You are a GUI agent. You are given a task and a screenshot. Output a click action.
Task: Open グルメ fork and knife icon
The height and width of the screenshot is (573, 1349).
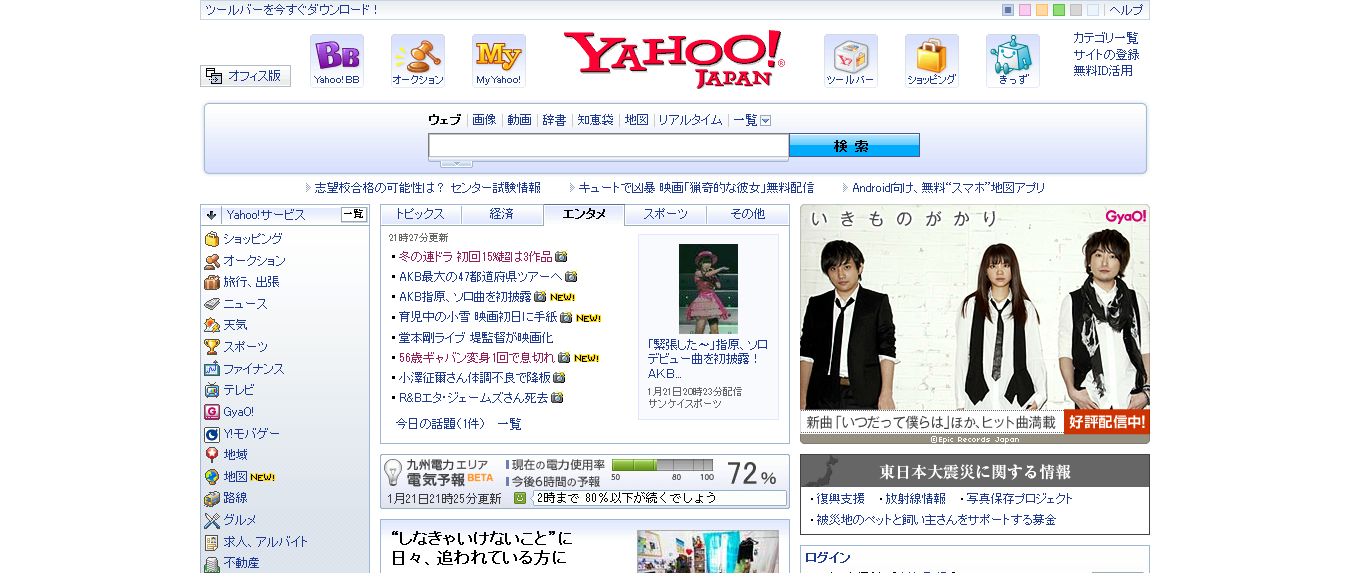[212, 520]
